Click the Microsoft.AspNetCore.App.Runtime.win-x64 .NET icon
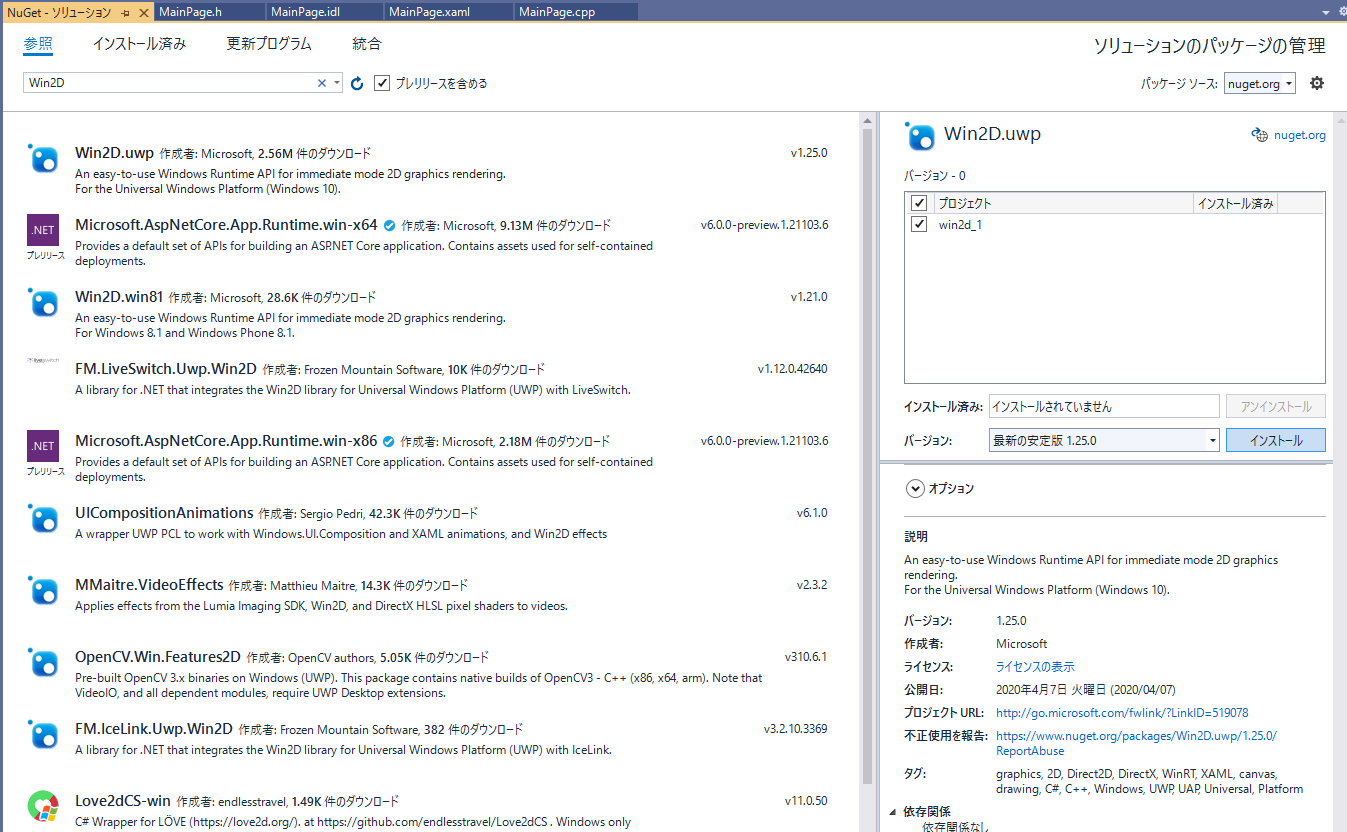1347x832 pixels. tap(43, 230)
